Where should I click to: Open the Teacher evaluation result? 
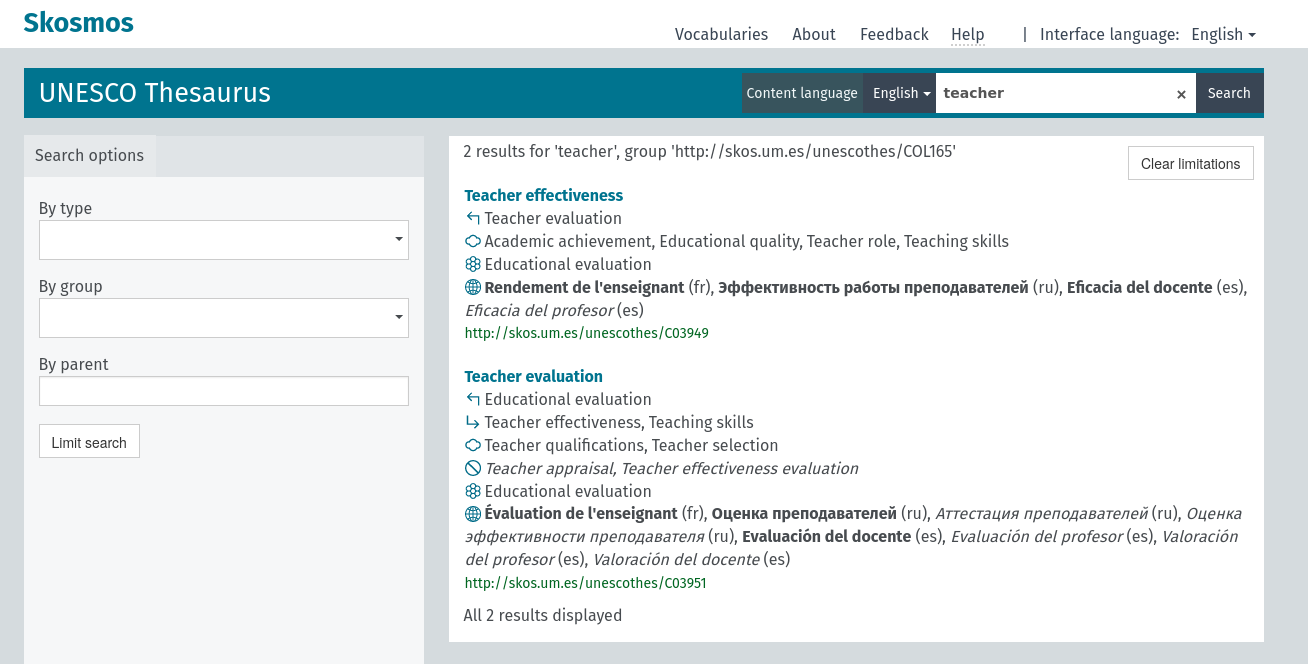point(533,376)
